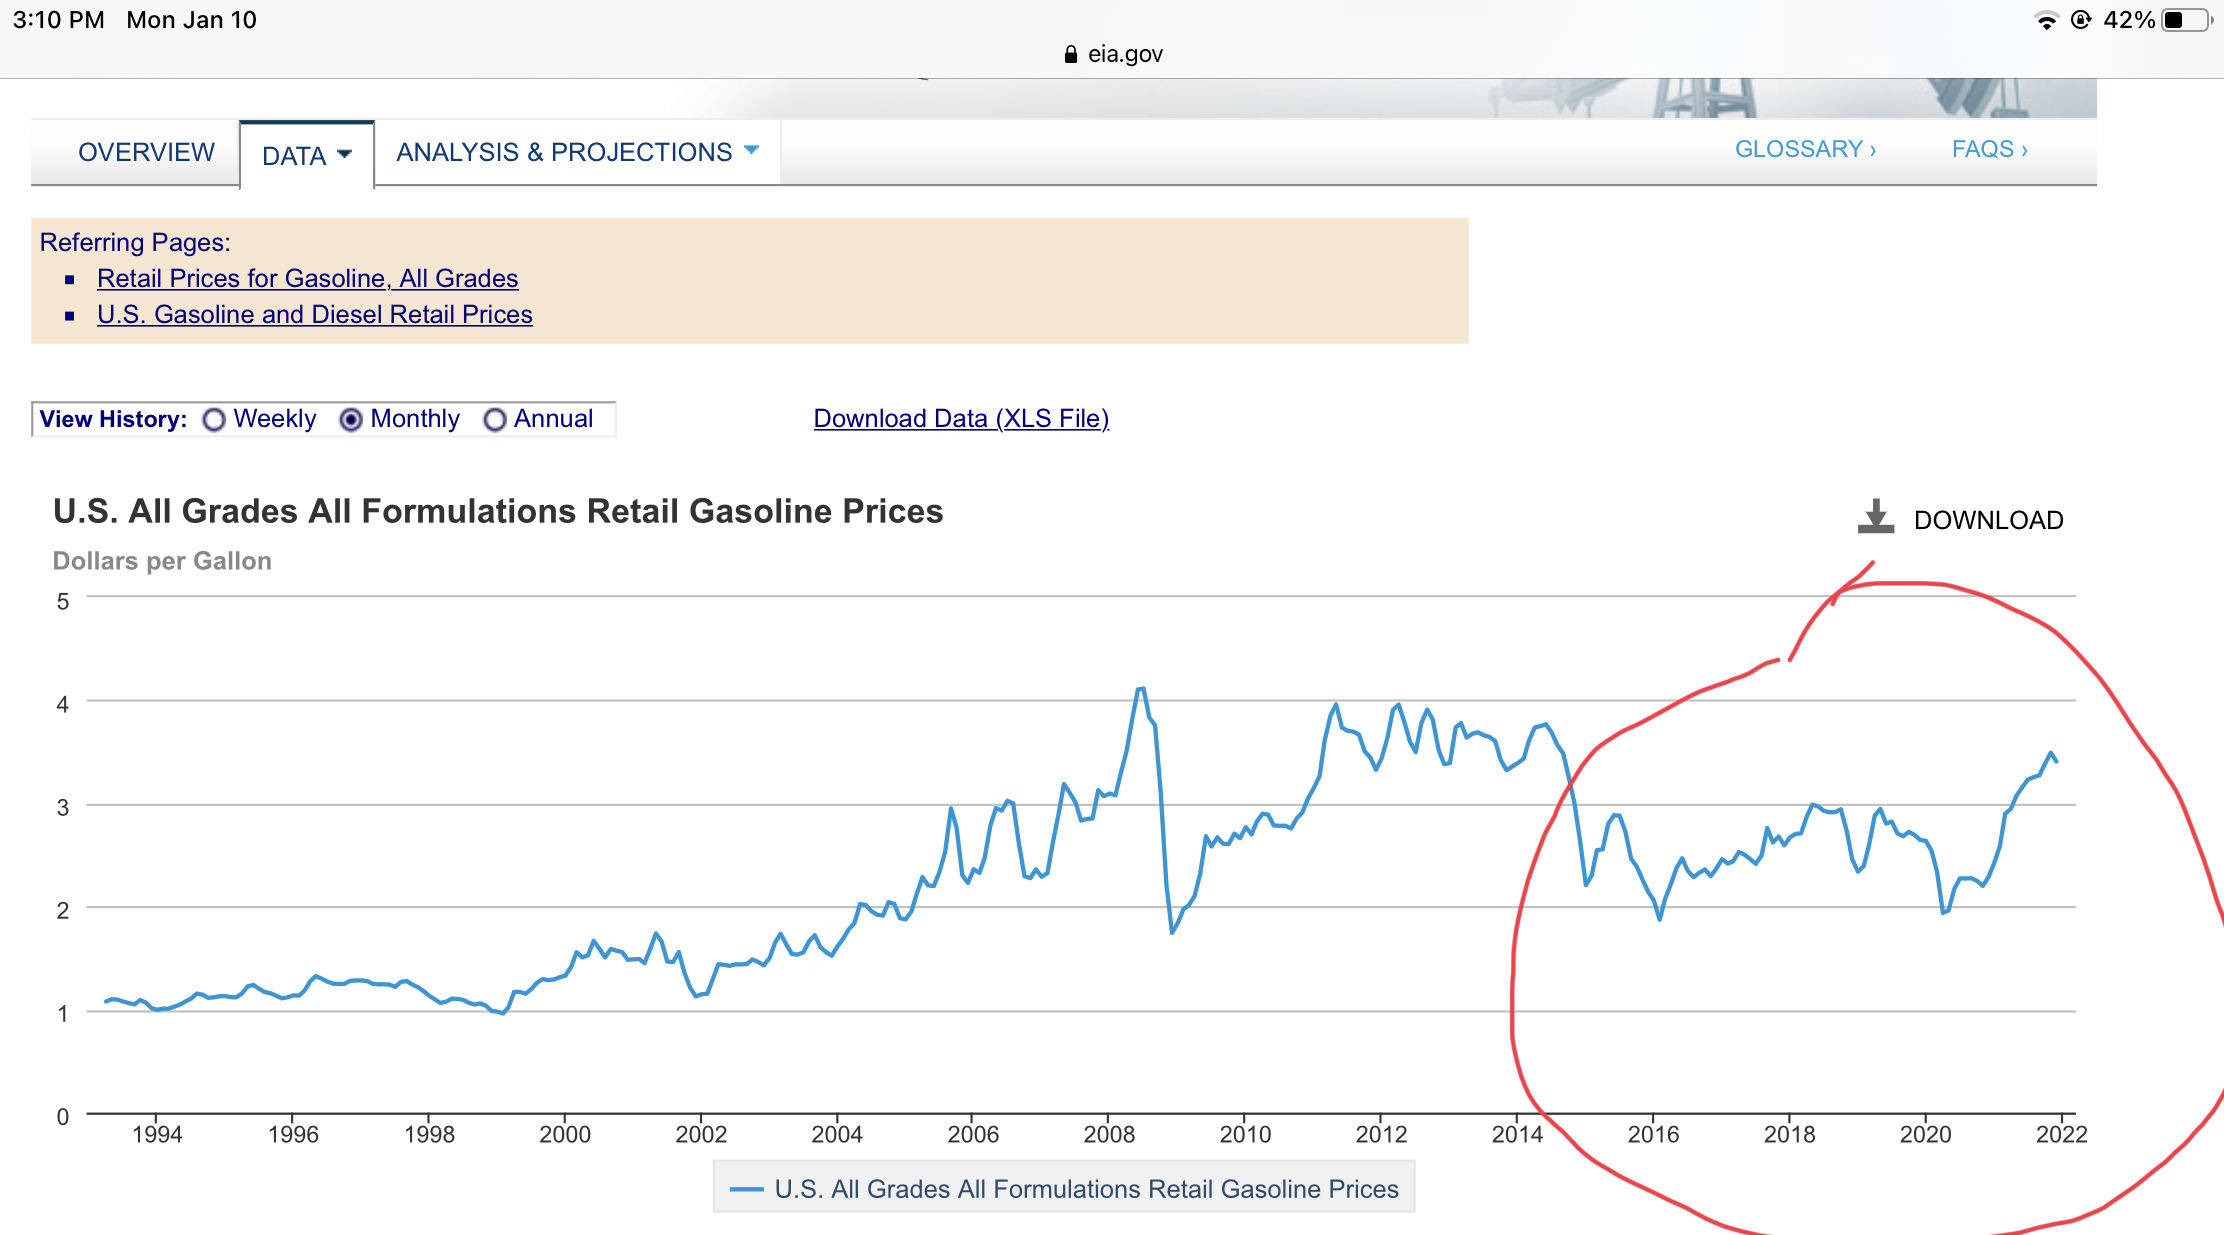Select the Annual view history option
This screenshot has height=1235, width=2224.
494,420
